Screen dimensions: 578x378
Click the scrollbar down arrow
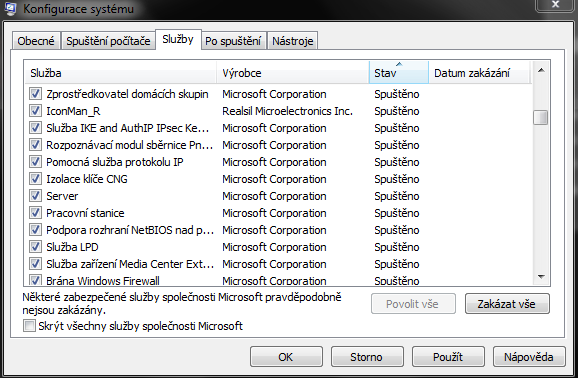tap(541, 276)
